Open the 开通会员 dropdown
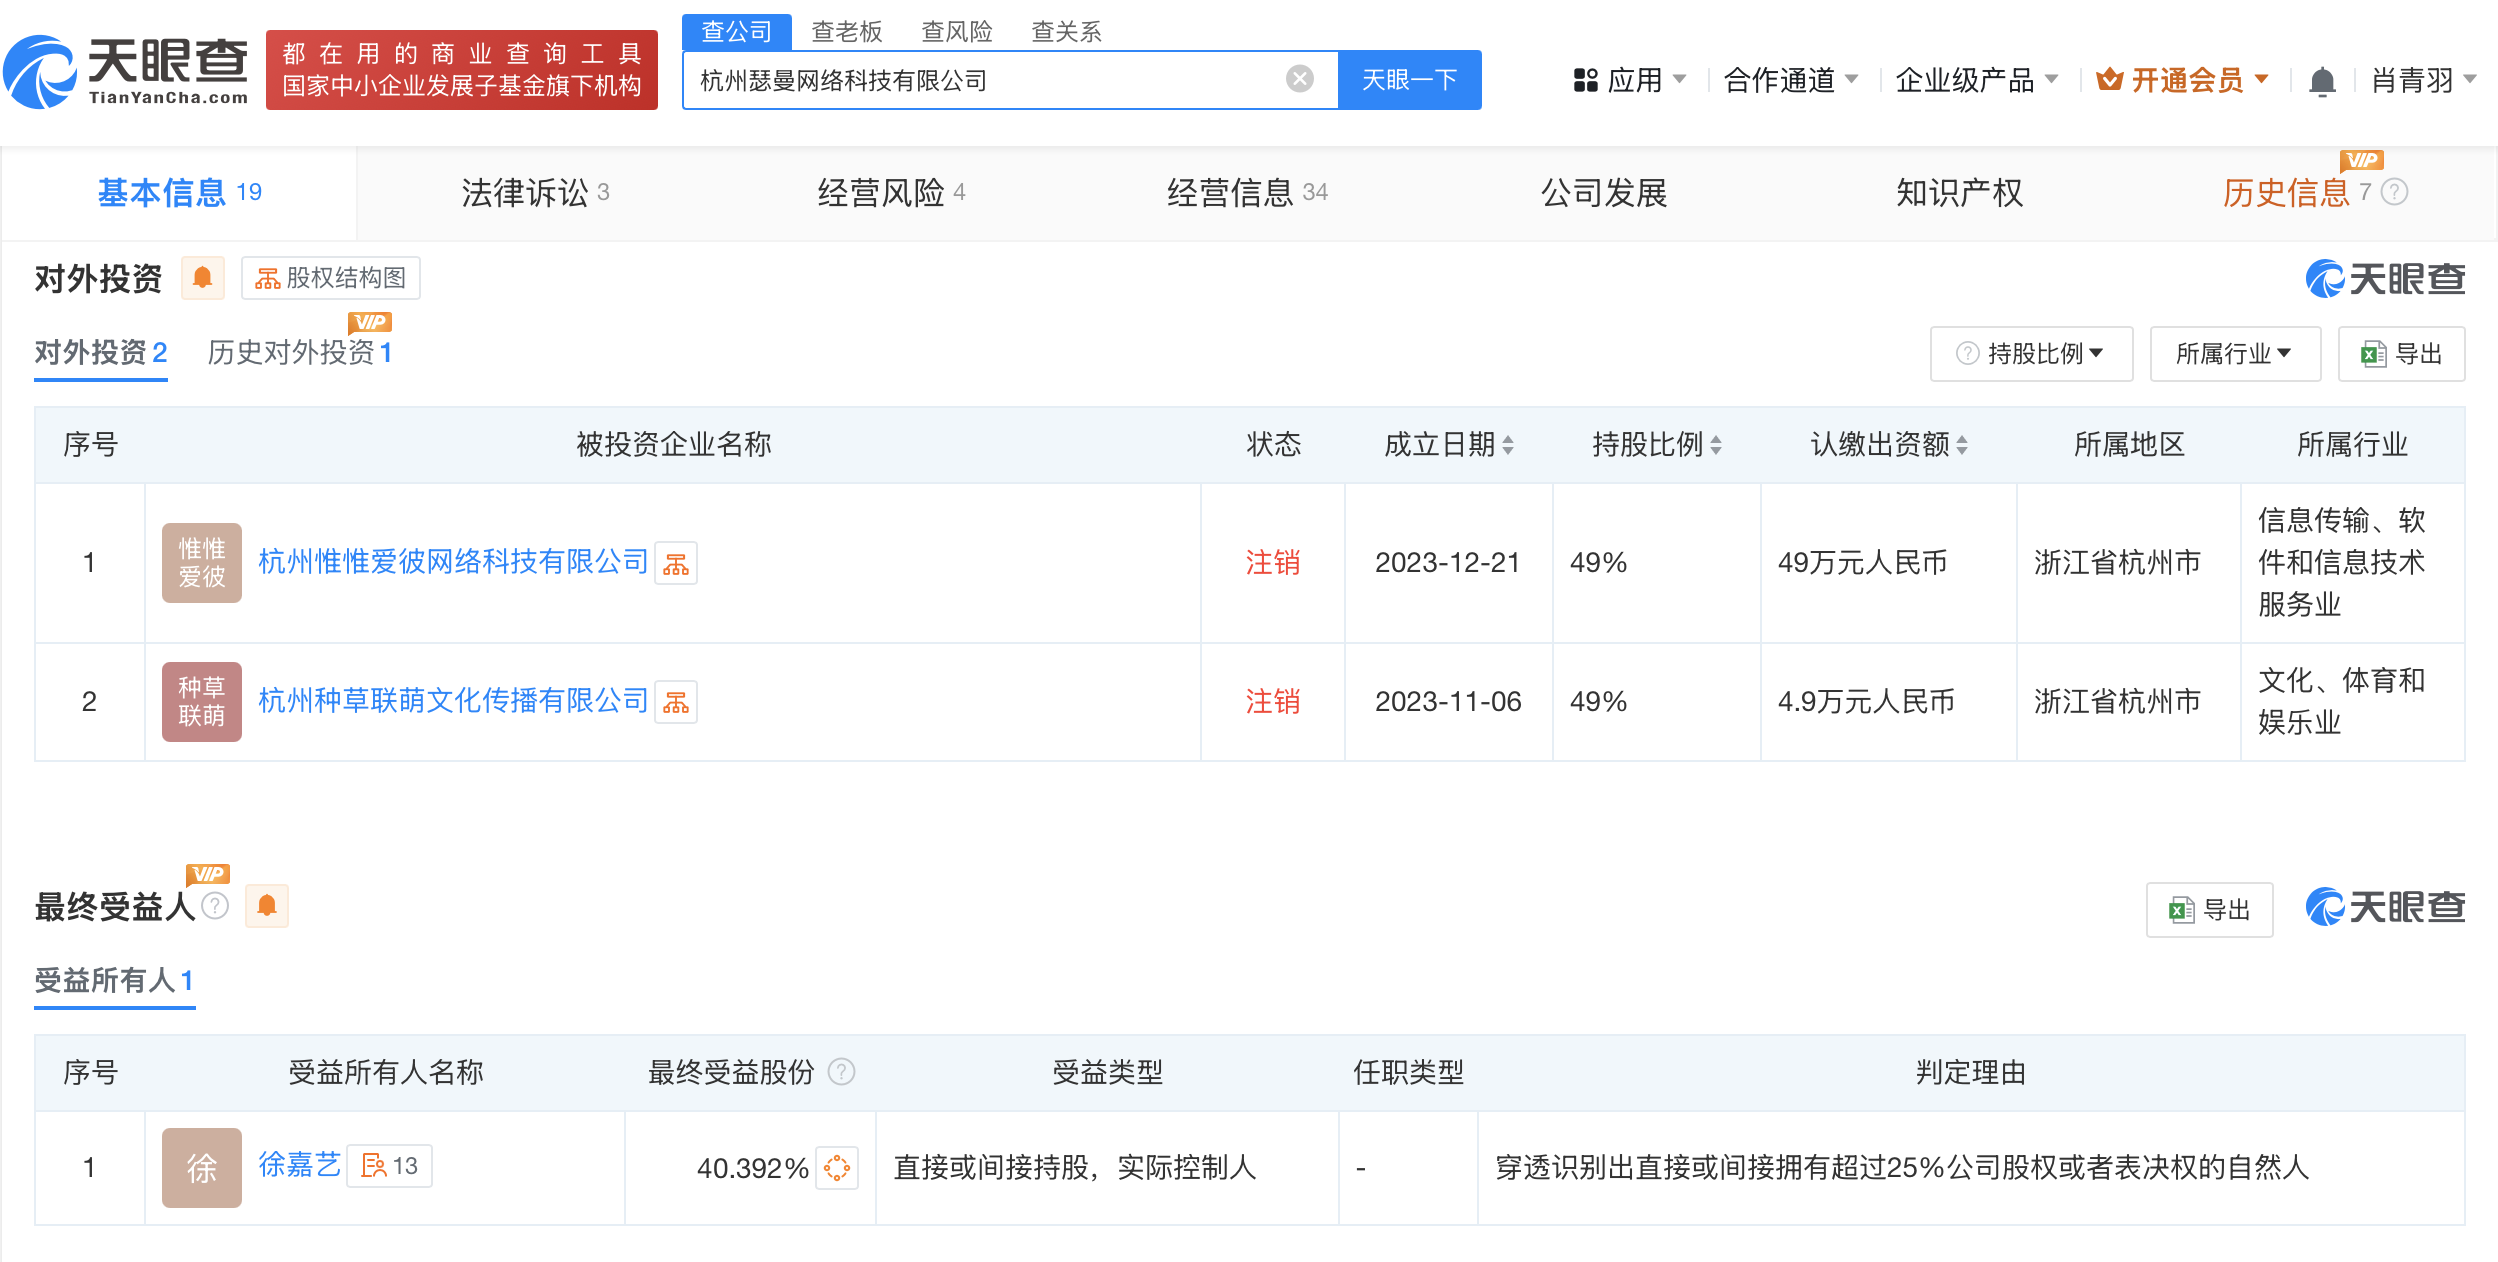The height and width of the screenshot is (1262, 2498). click(x=2183, y=80)
